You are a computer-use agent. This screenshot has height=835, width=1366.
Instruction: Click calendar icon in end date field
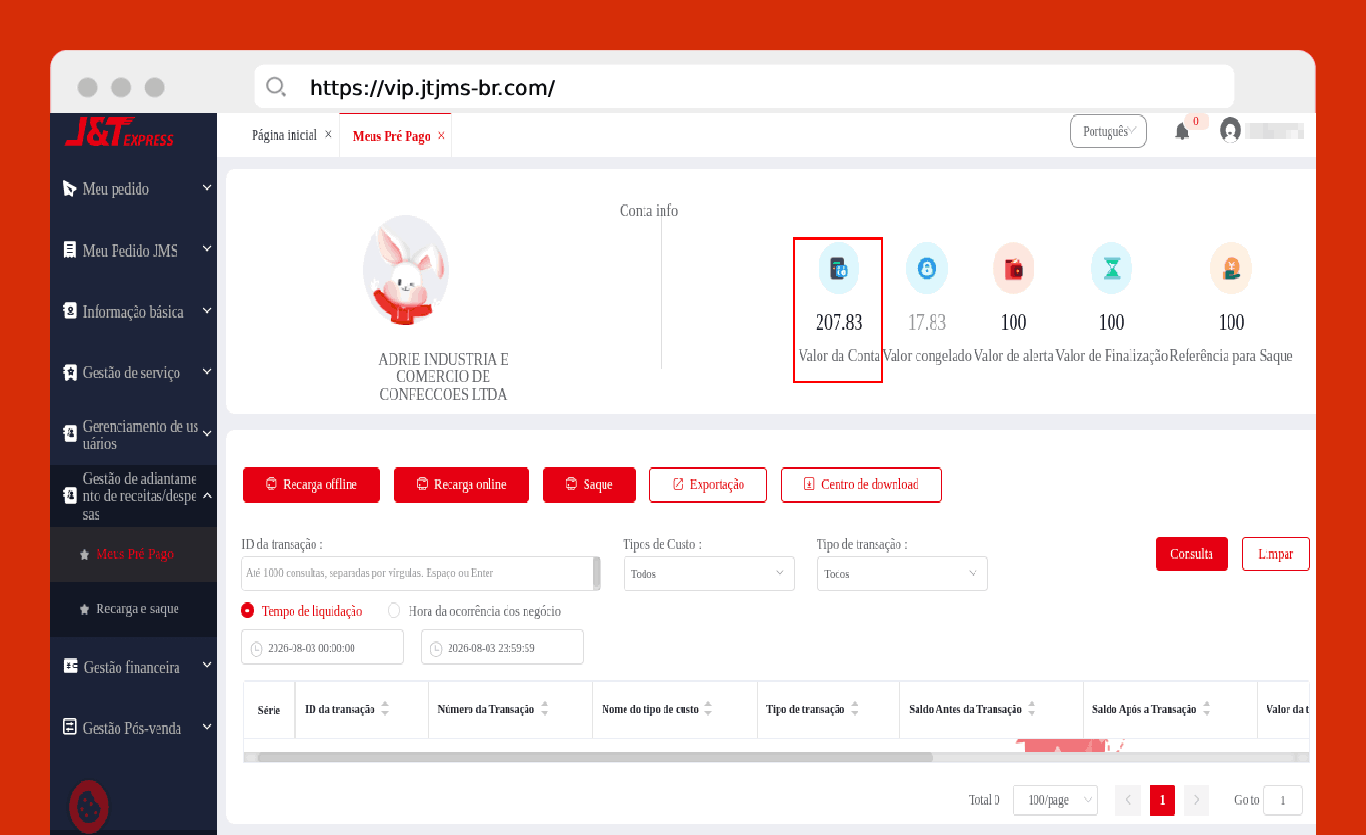point(435,648)
